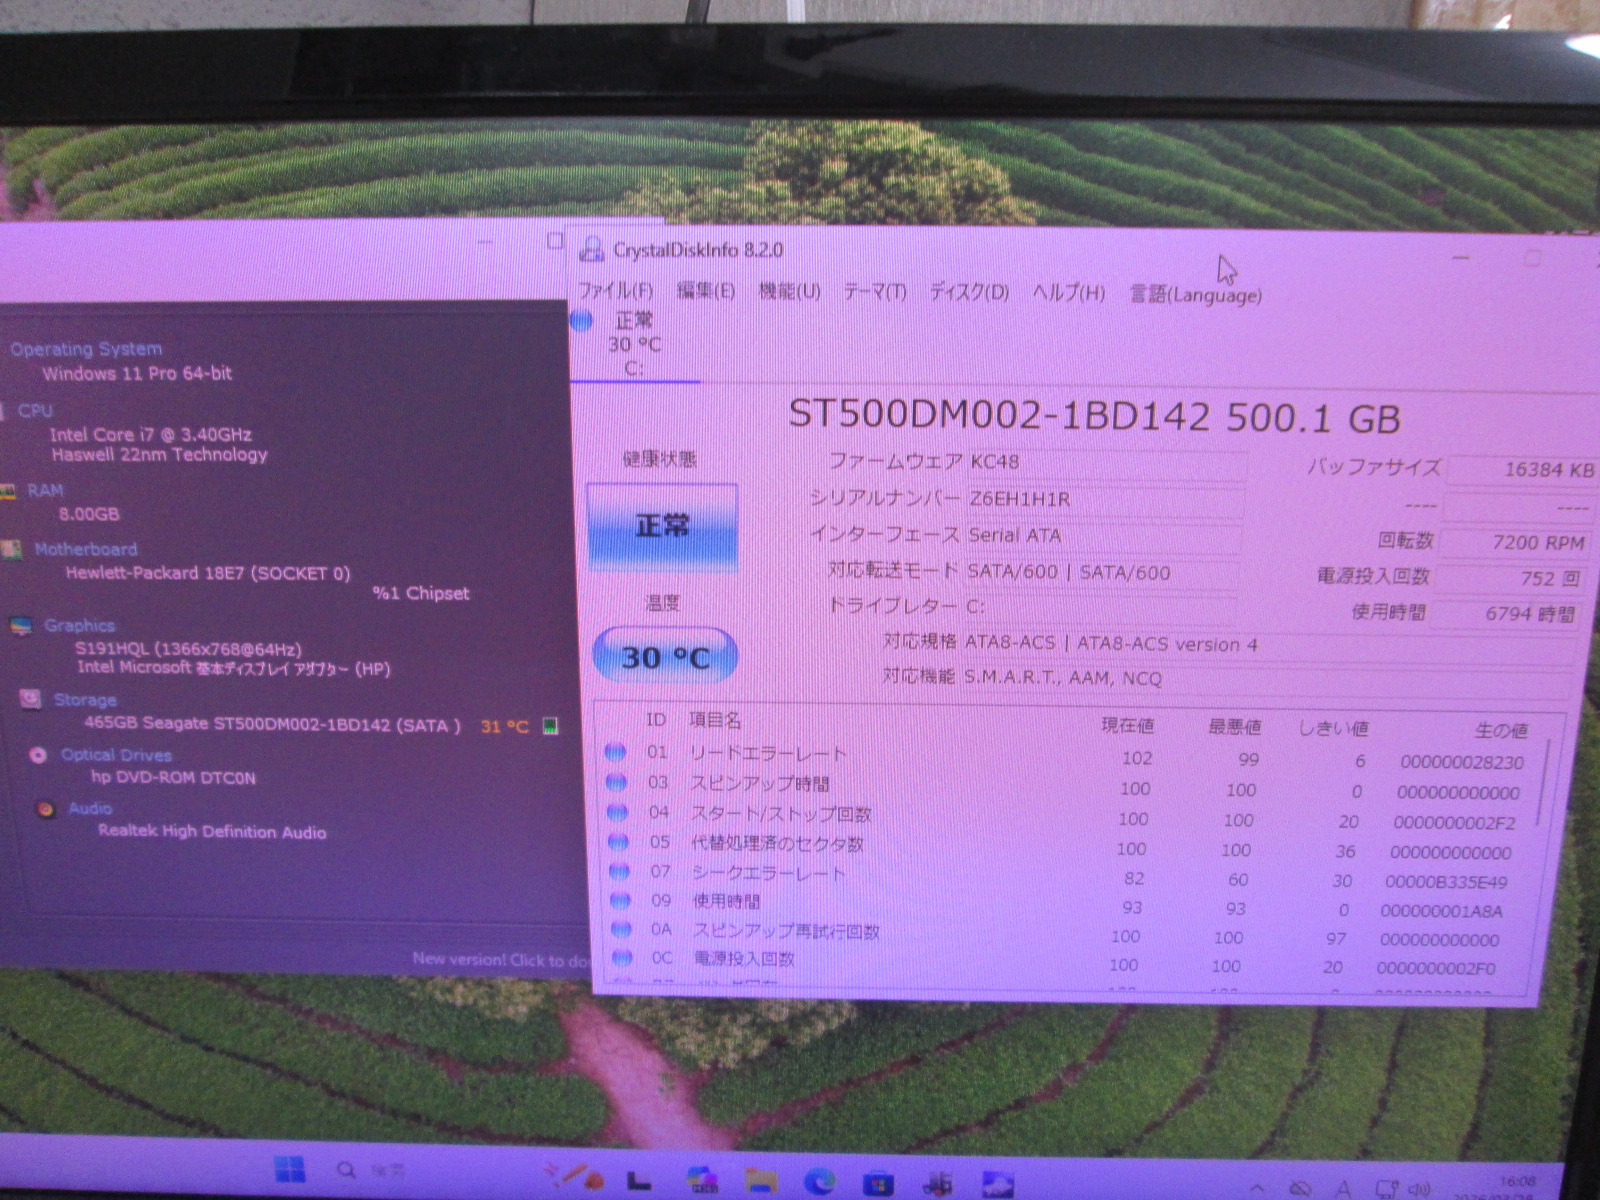Viewport: 1600px width, 1200px height.
Task: Click the Windows Start button on the taskbar
Action: click(x=290, y=1170)
